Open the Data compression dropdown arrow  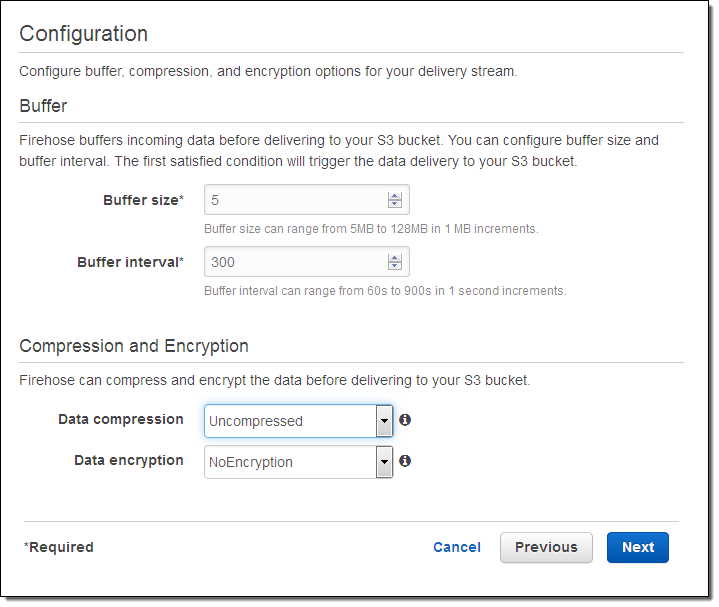384,420
